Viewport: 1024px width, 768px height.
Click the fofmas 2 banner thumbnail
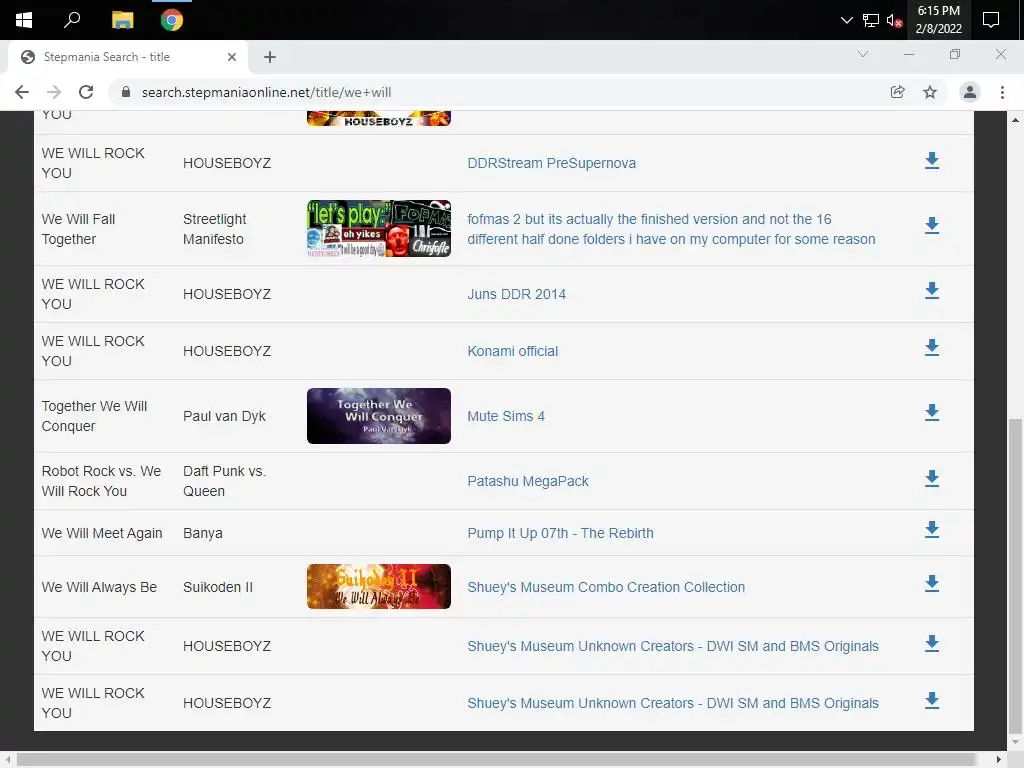coord(379,229)
